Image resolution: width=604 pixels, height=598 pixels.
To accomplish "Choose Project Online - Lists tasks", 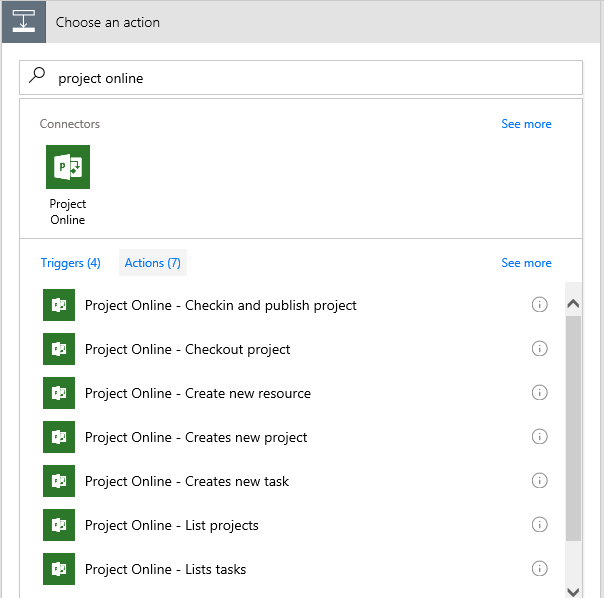I will [165, 569].
